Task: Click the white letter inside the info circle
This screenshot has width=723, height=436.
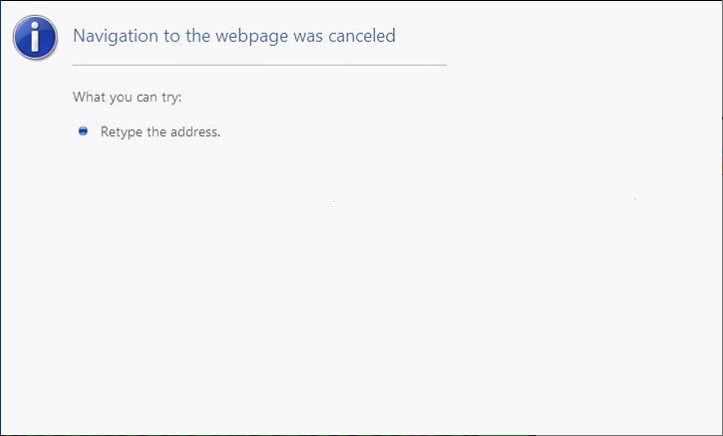Action: tap(35, 37)
